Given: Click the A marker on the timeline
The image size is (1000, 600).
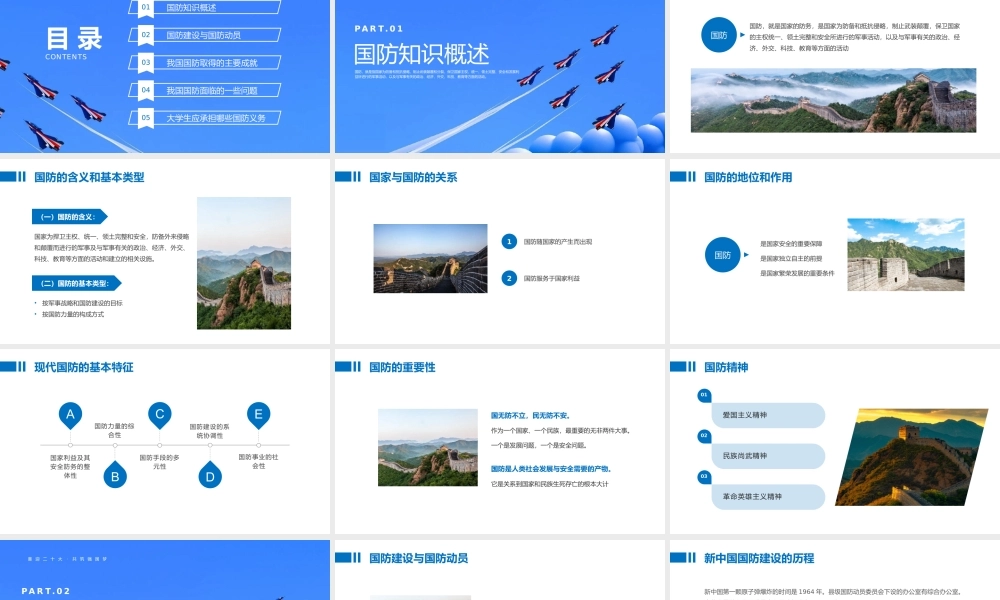Looking at the screenshot, I should (70, 414).
